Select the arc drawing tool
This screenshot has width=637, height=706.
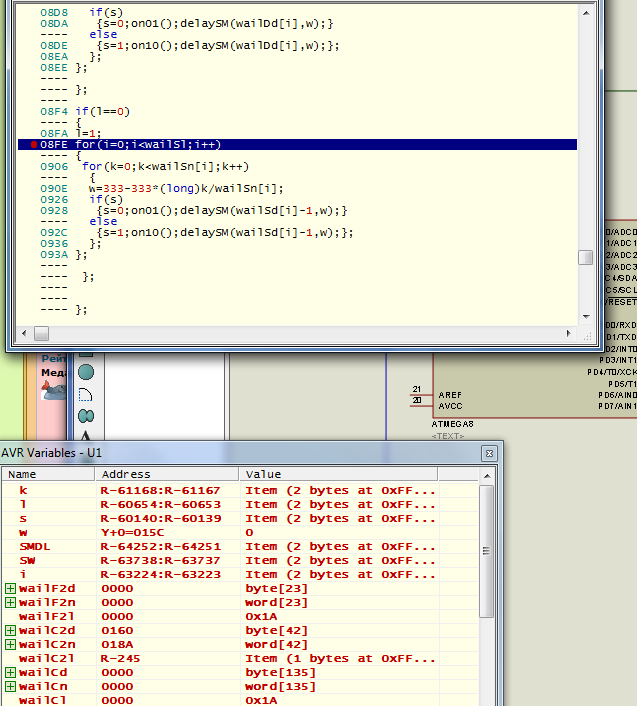tap(86, 394)
